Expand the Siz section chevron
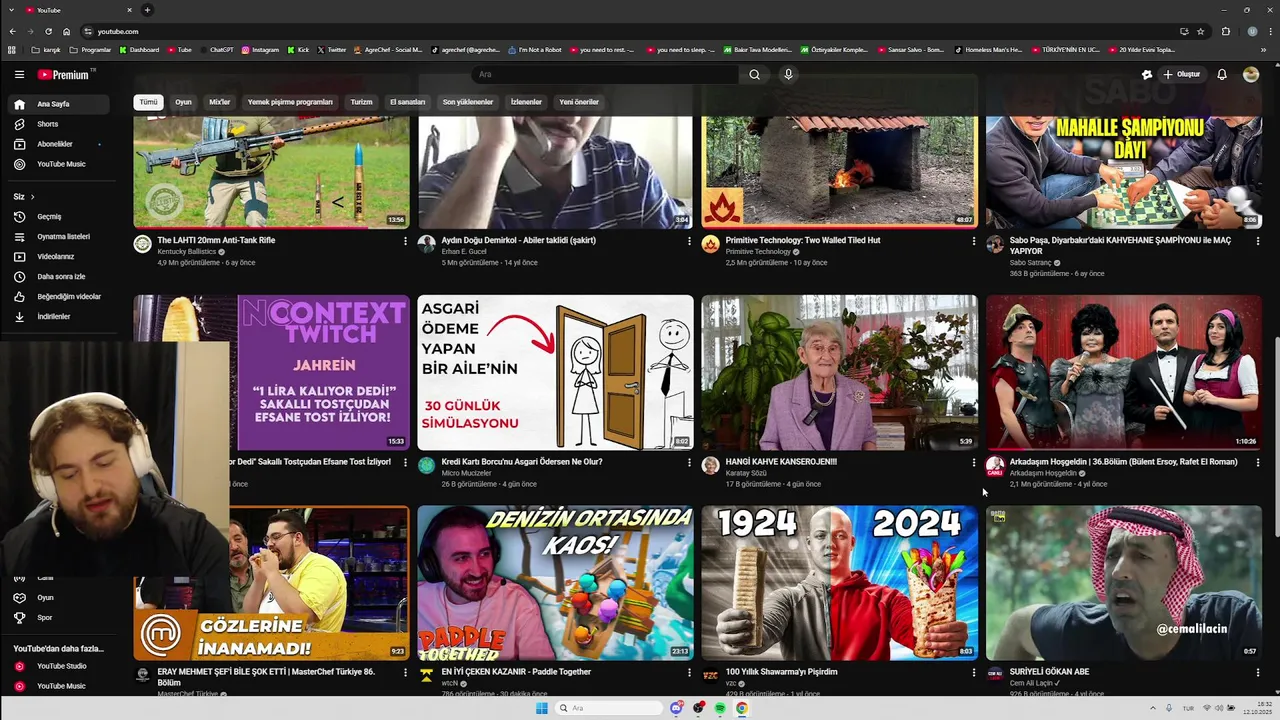The height and width of the screenshot is (720, 1280). (x=32, y=197)
